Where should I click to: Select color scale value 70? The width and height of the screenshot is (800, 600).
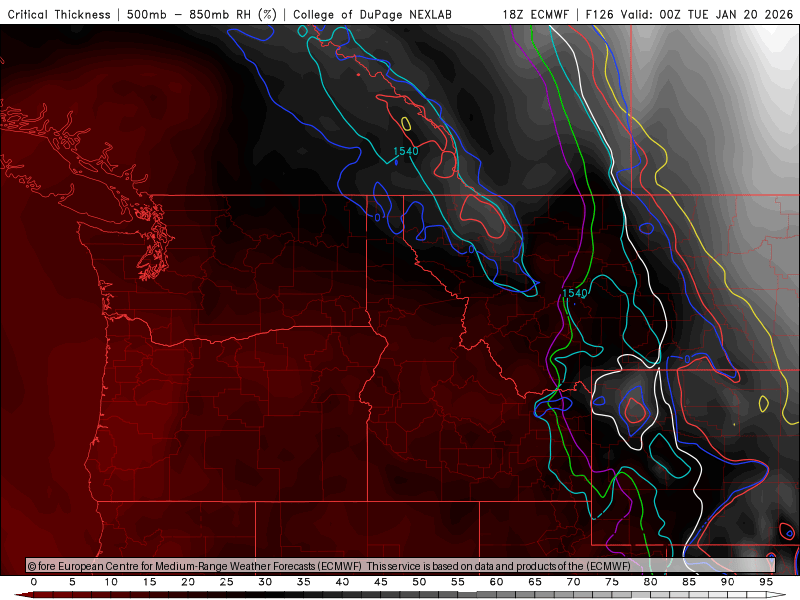(573, 582)
